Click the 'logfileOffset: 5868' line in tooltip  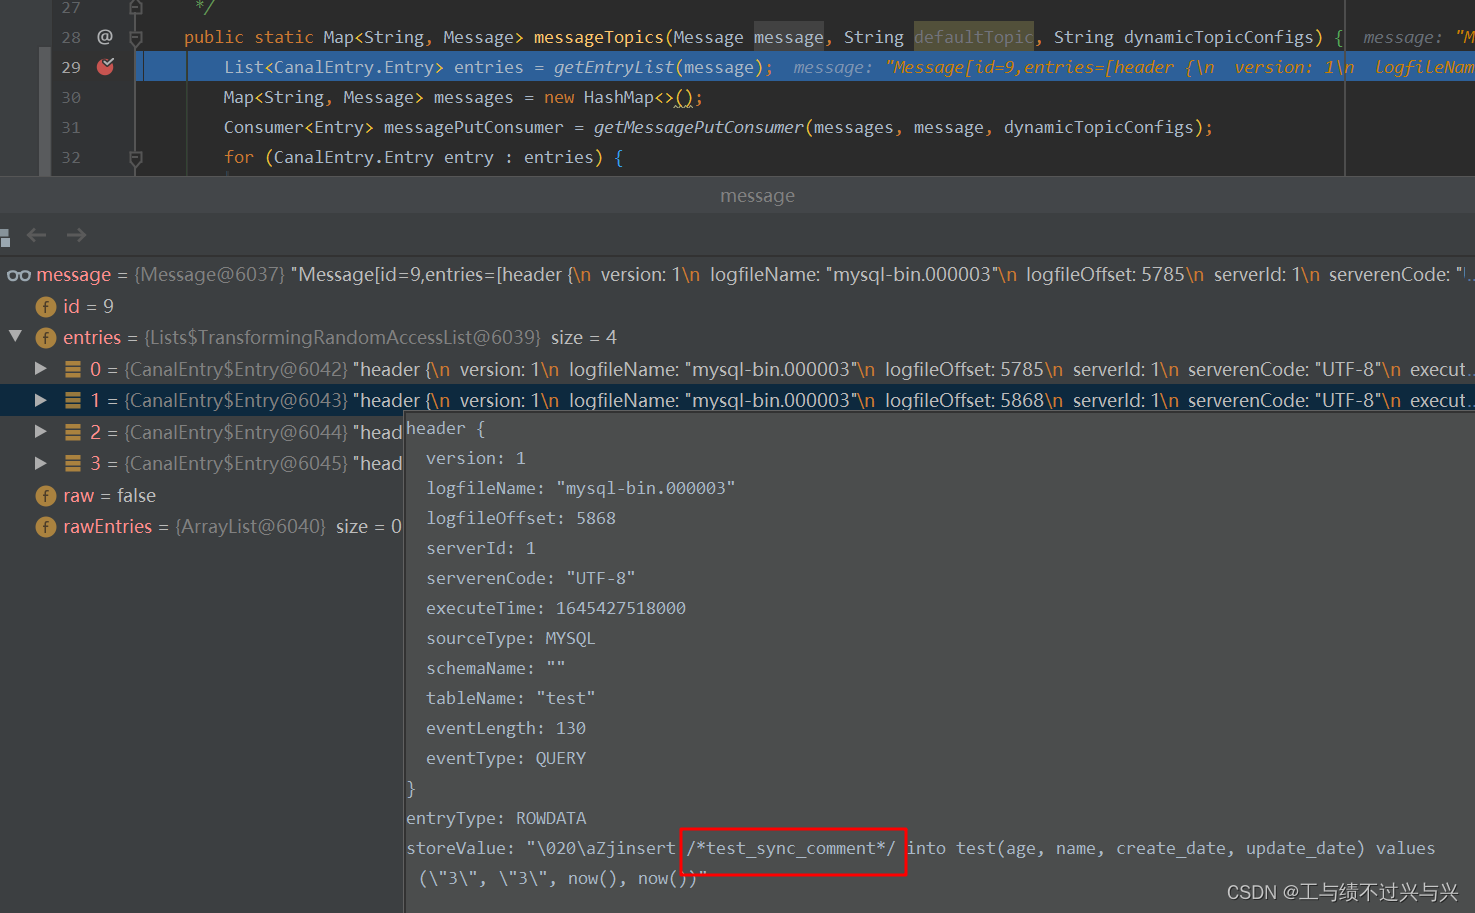(x=521, y=518)
